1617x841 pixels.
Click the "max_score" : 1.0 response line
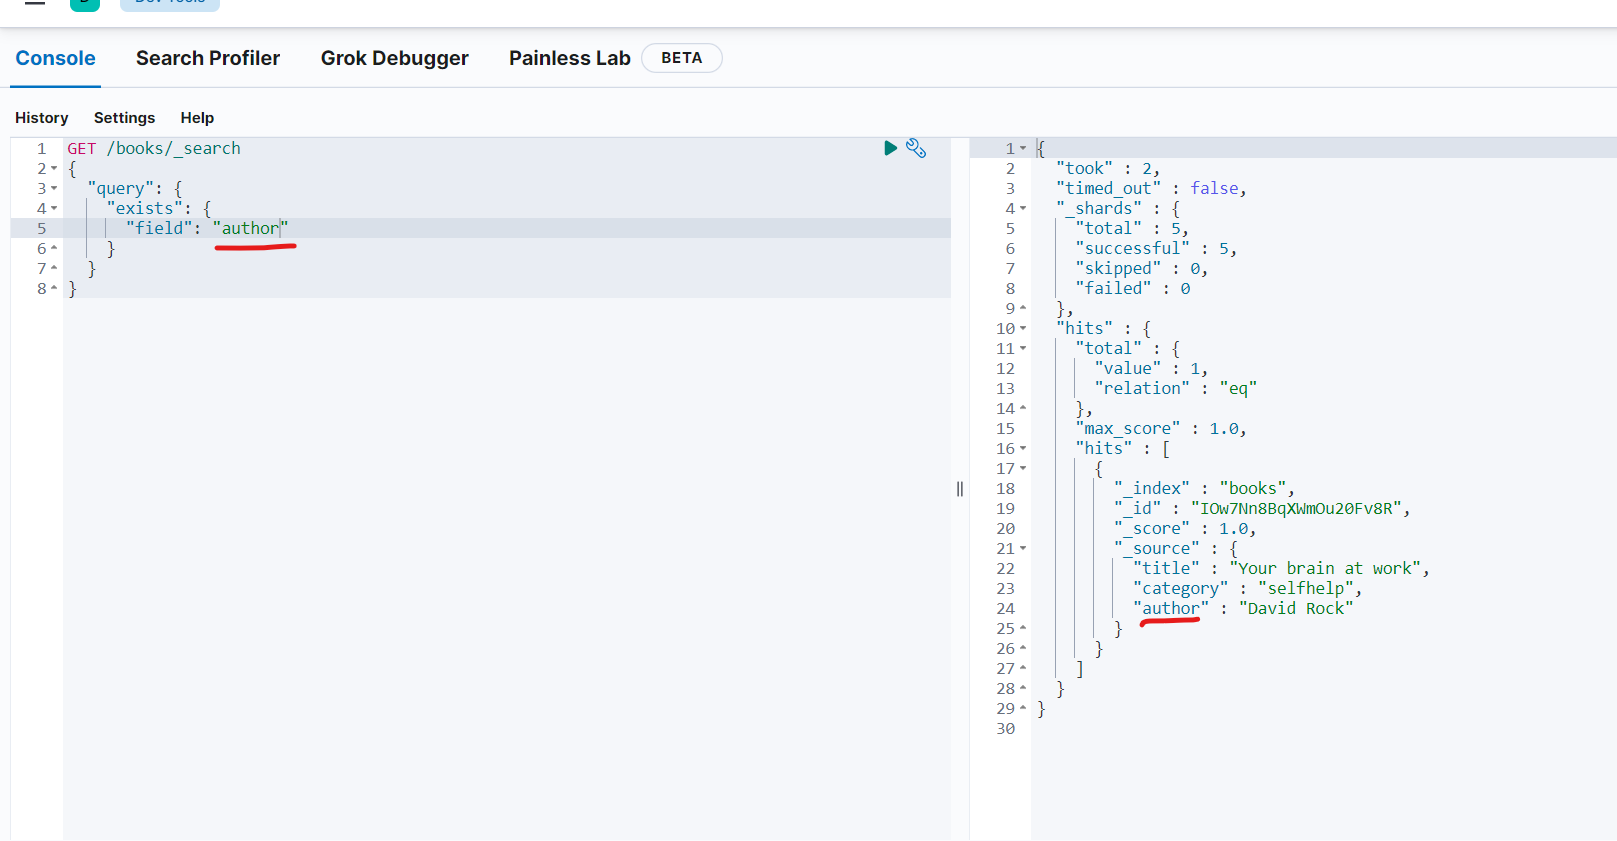point(1161,428)
